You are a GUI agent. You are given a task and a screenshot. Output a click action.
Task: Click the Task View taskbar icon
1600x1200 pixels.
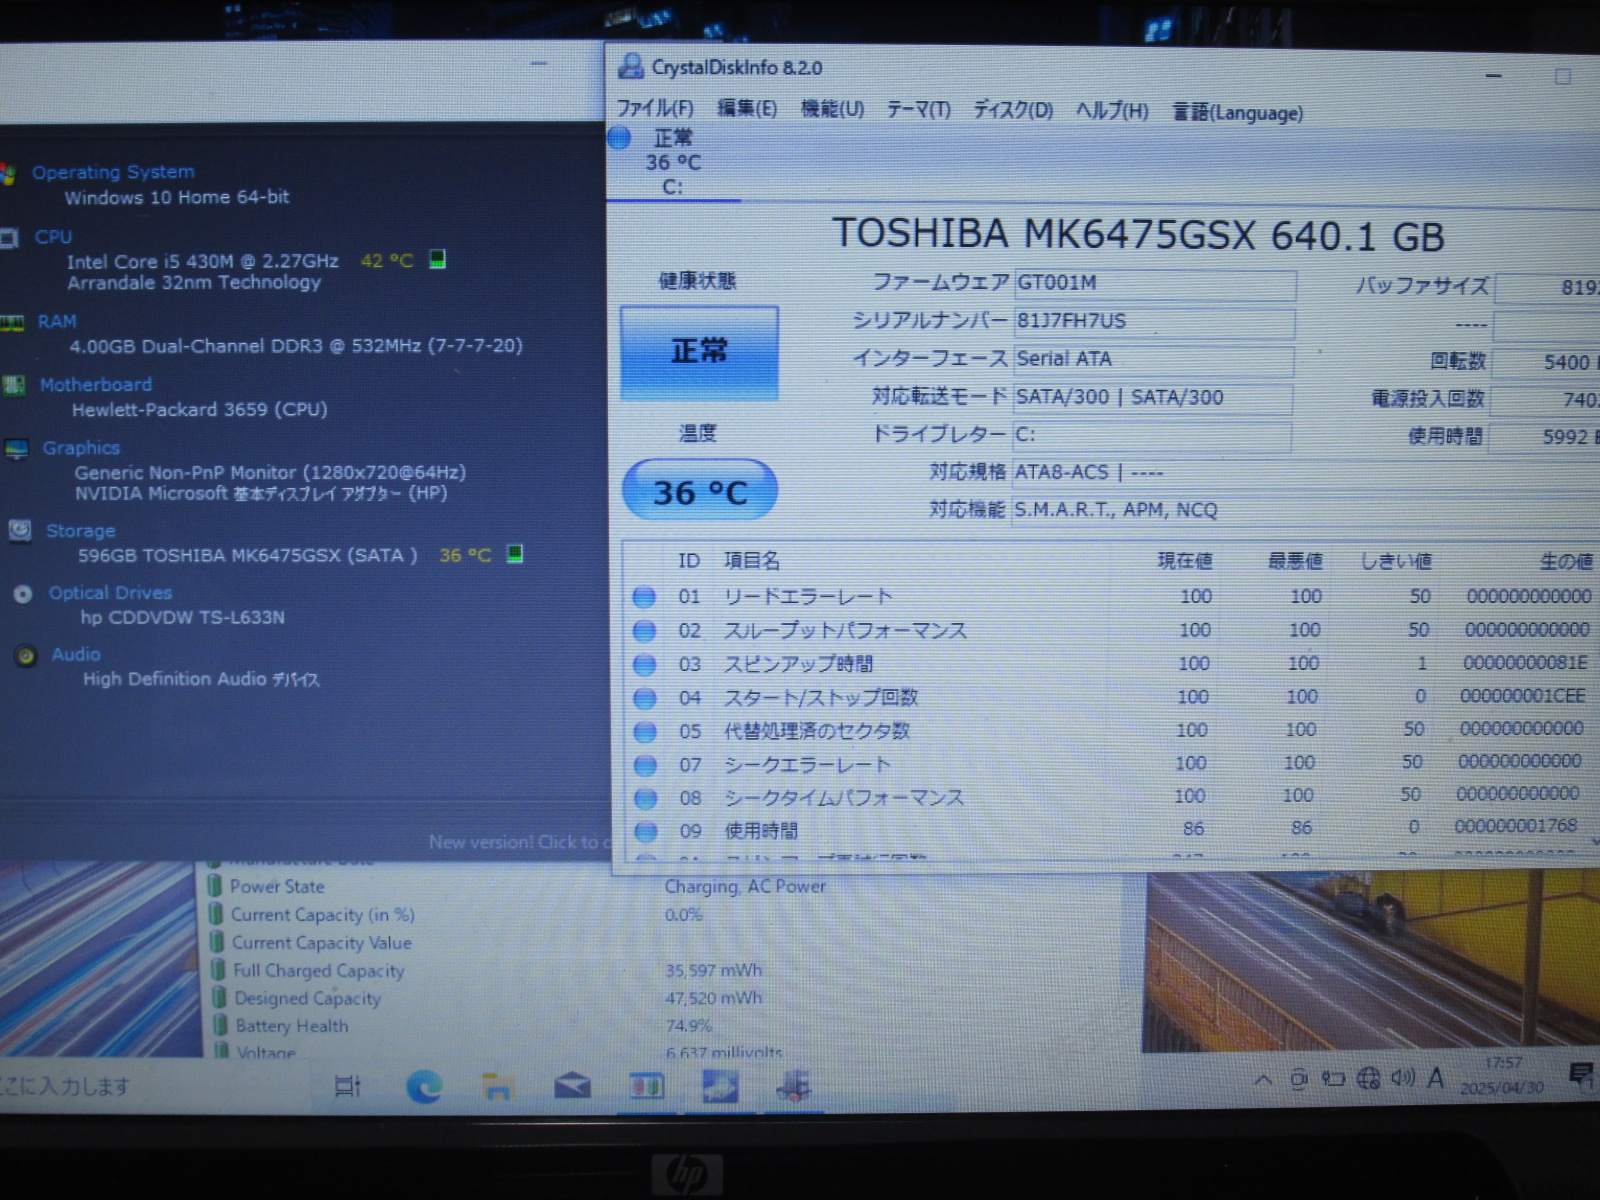coord(347,1086)
